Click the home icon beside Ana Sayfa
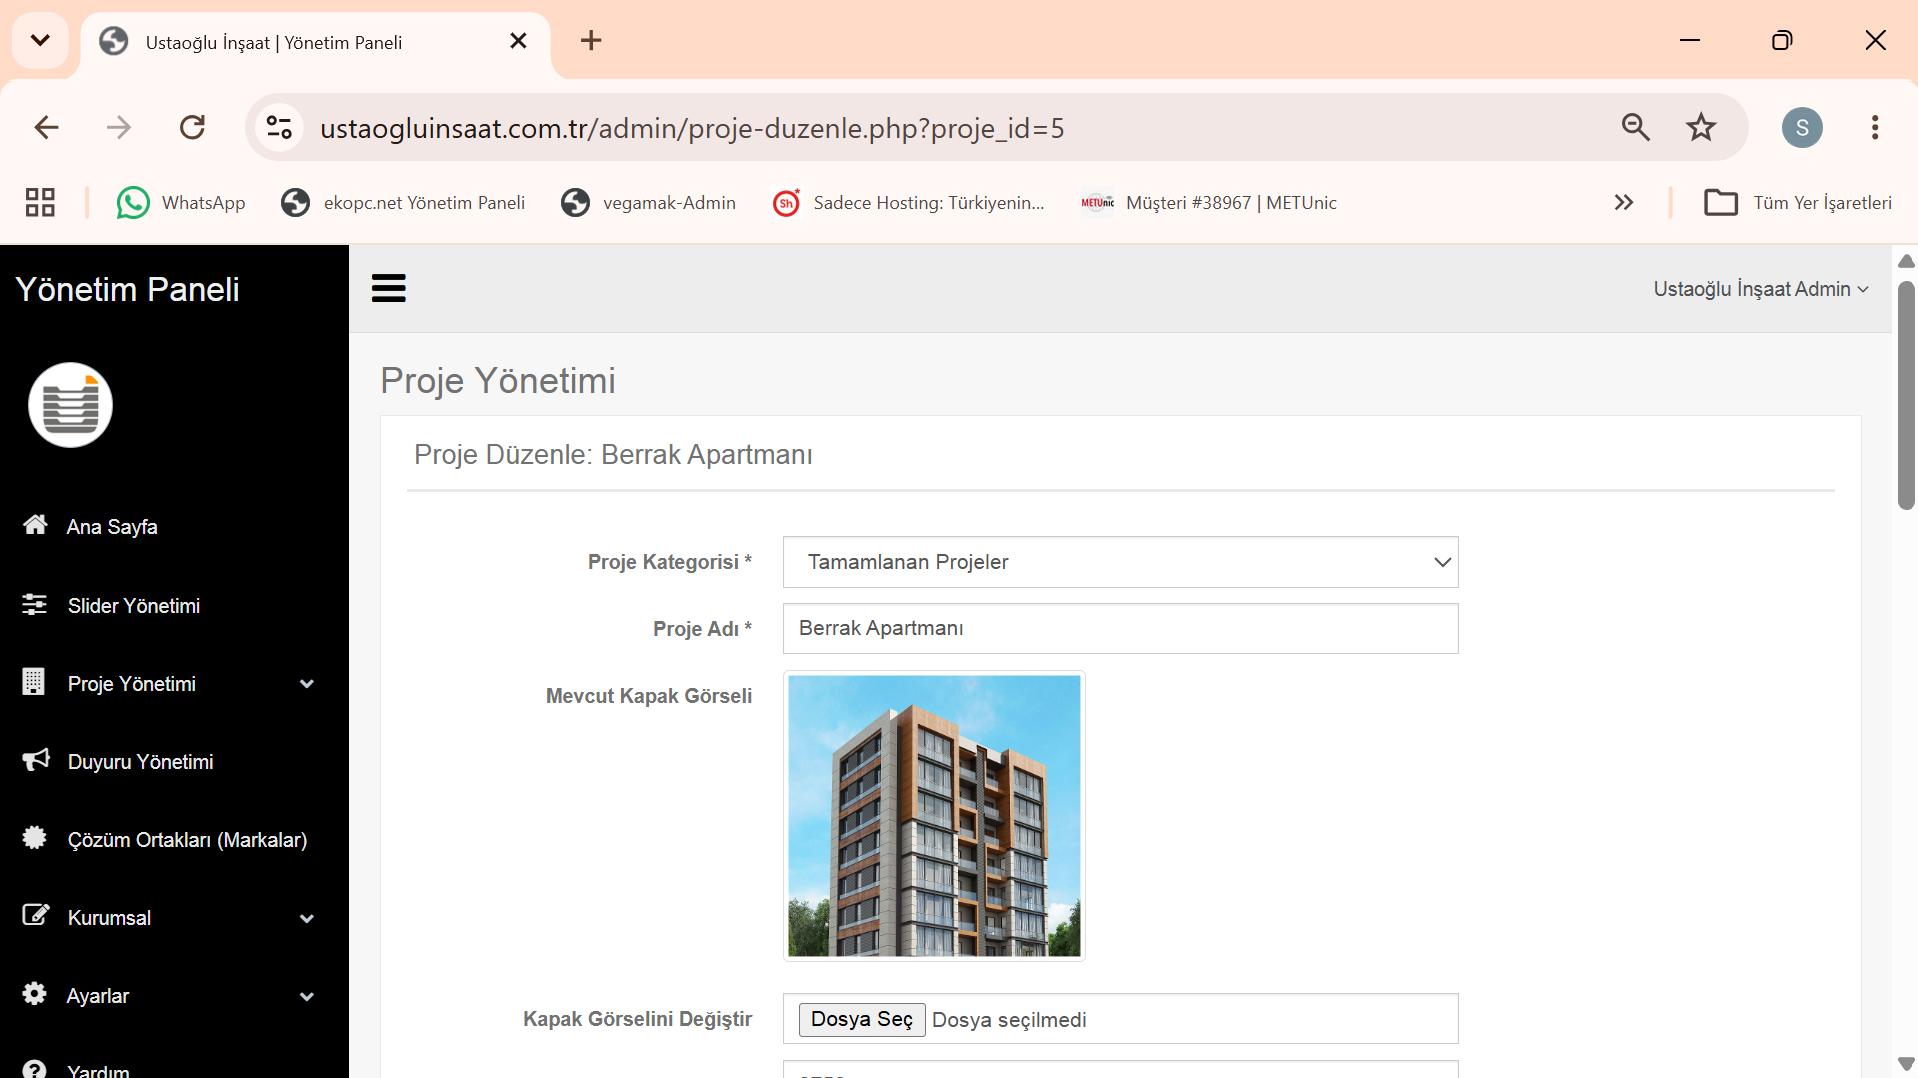This screenshot has width=1918, height=1078. (x=35, y=525)
